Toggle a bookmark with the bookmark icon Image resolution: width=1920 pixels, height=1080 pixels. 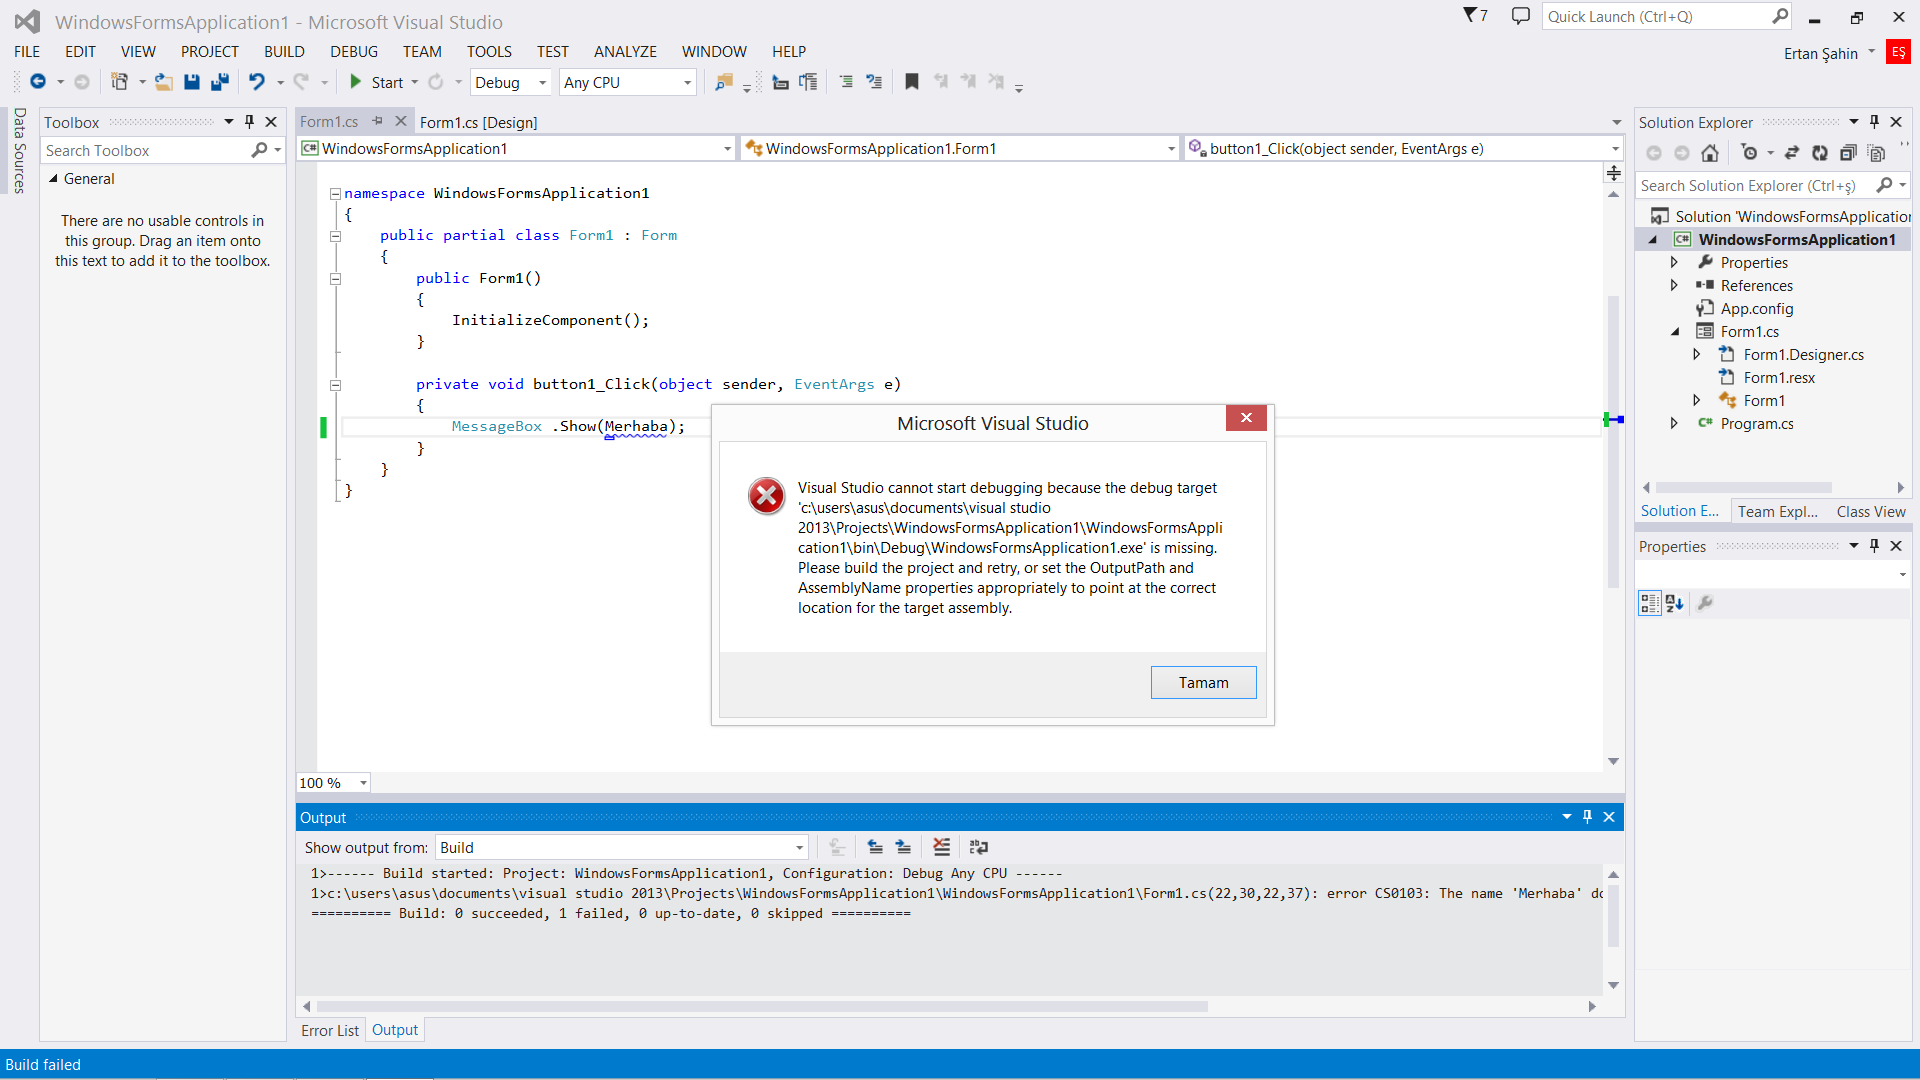(x=911, y=82)
